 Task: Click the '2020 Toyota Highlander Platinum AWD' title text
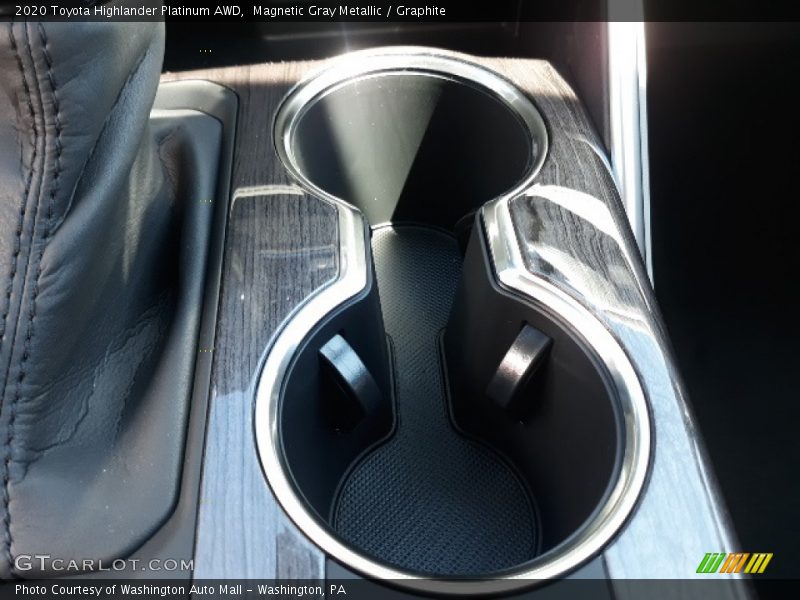tap(129, 11)
